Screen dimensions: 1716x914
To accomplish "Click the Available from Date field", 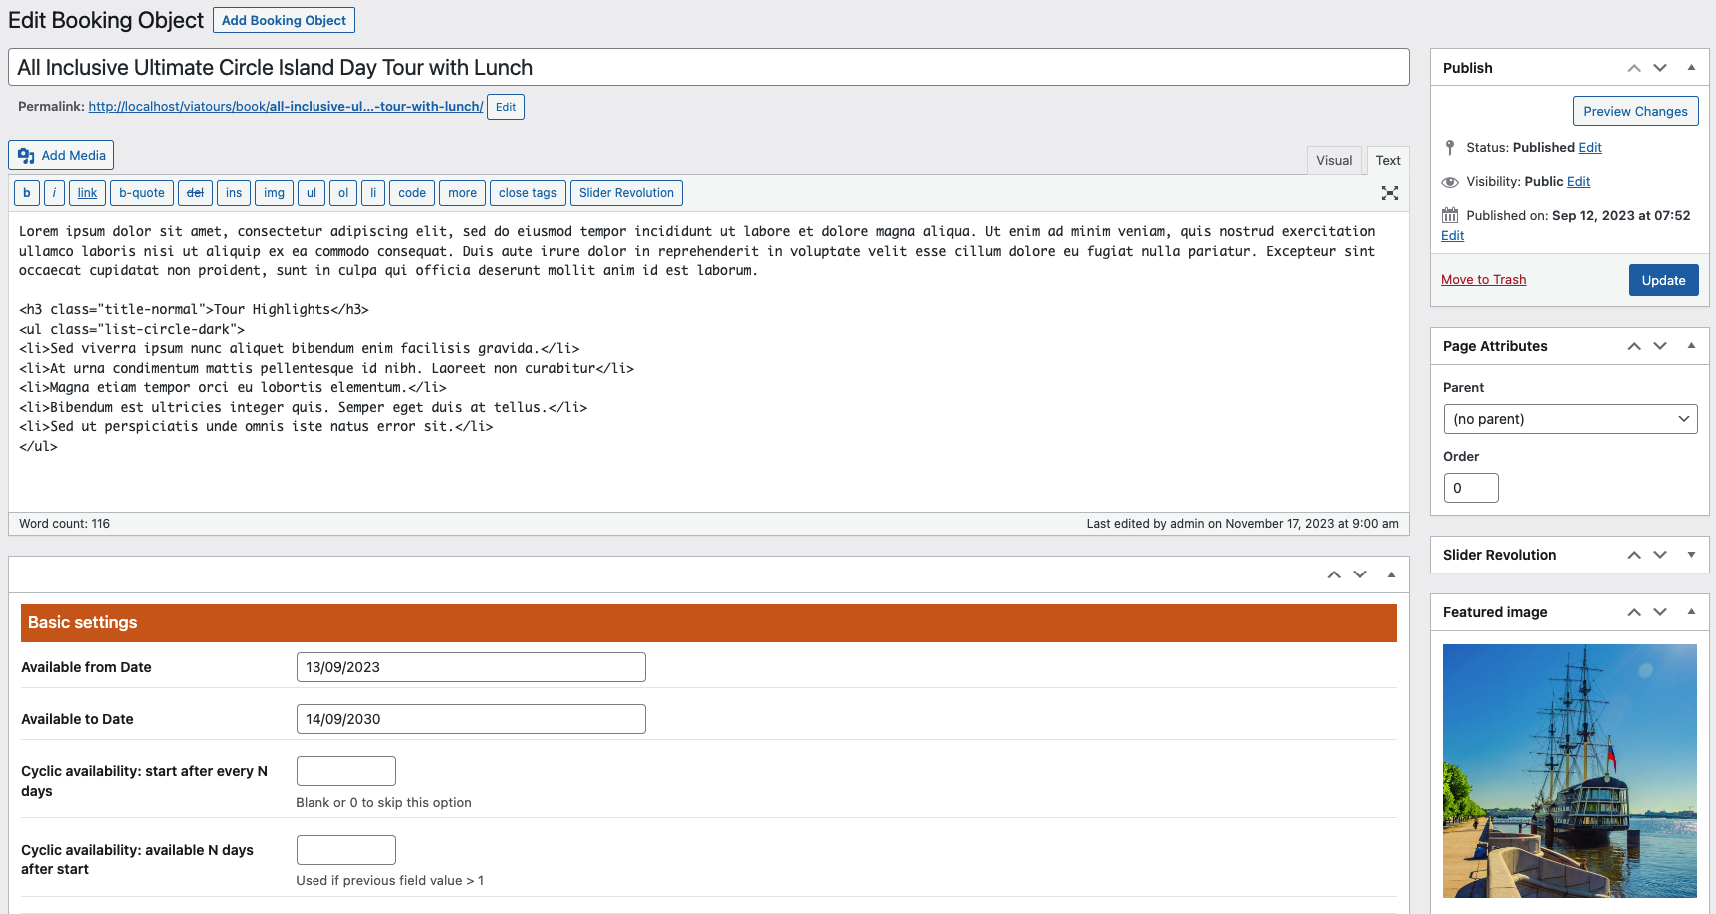I will point(471,667).
